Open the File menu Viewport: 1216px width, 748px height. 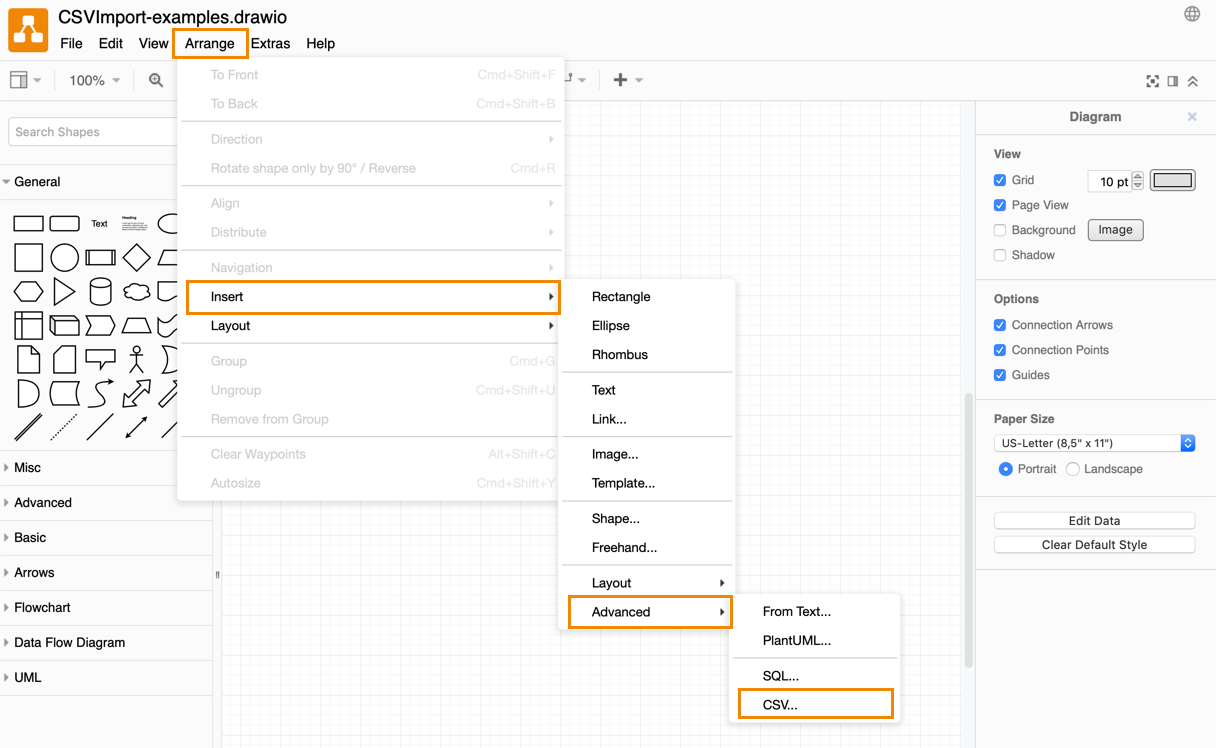71,43
